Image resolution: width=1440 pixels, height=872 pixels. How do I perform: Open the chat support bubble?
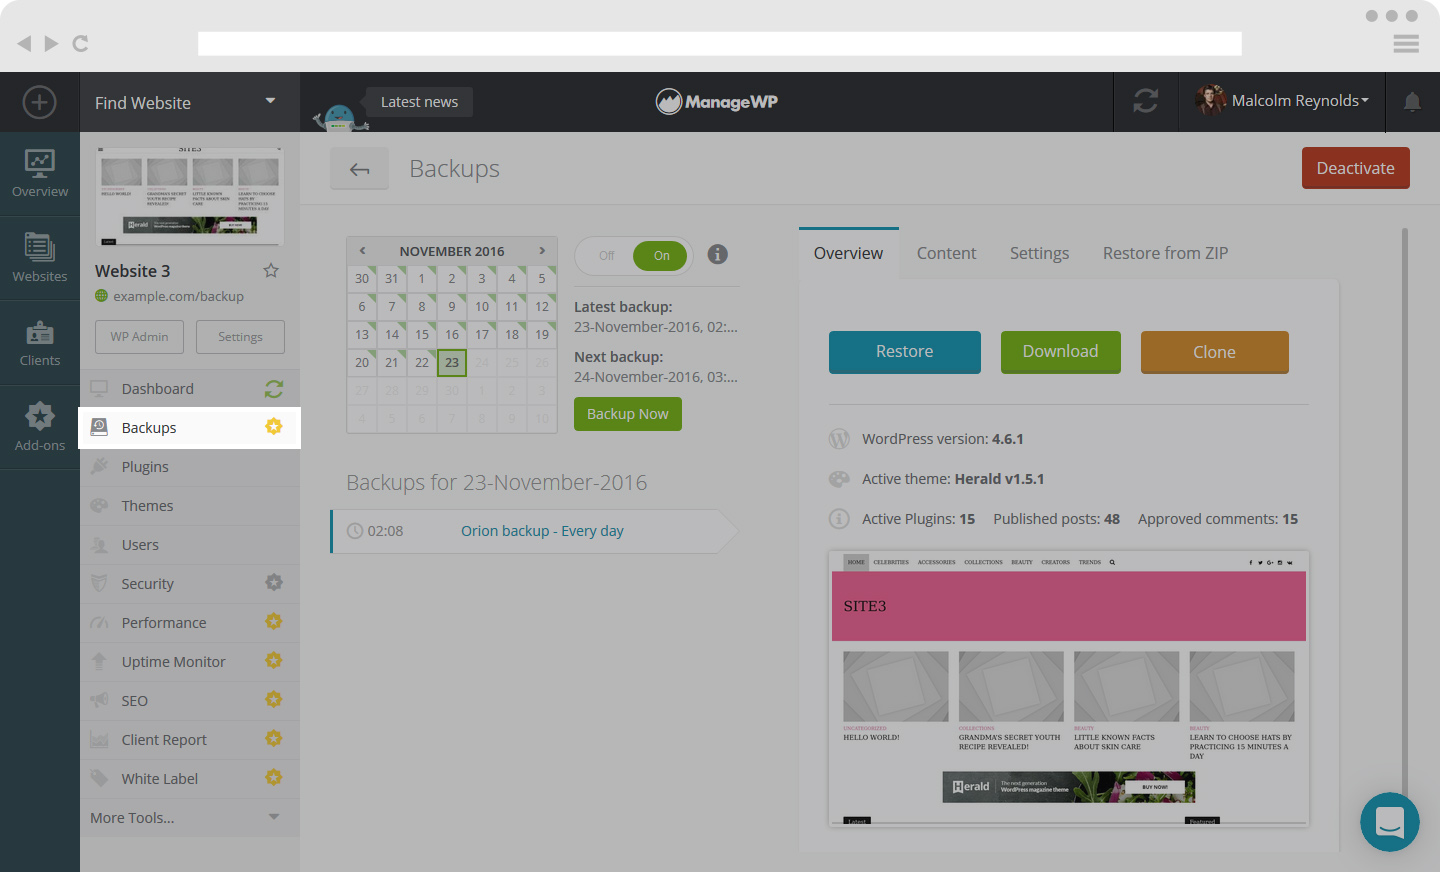tap(1390, 822)
